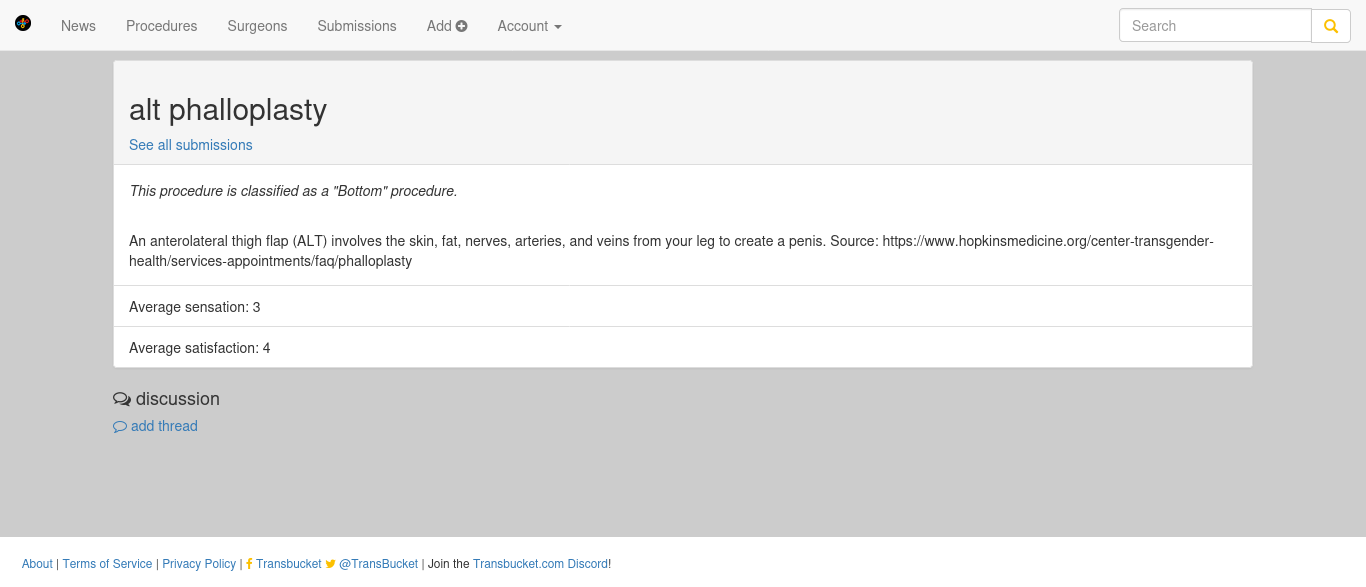The height and width of the screenshot is (587, 1366).
Task: Click the discussion speech bubbles icon
Action: pyautogui.click(x=122, y=399)
